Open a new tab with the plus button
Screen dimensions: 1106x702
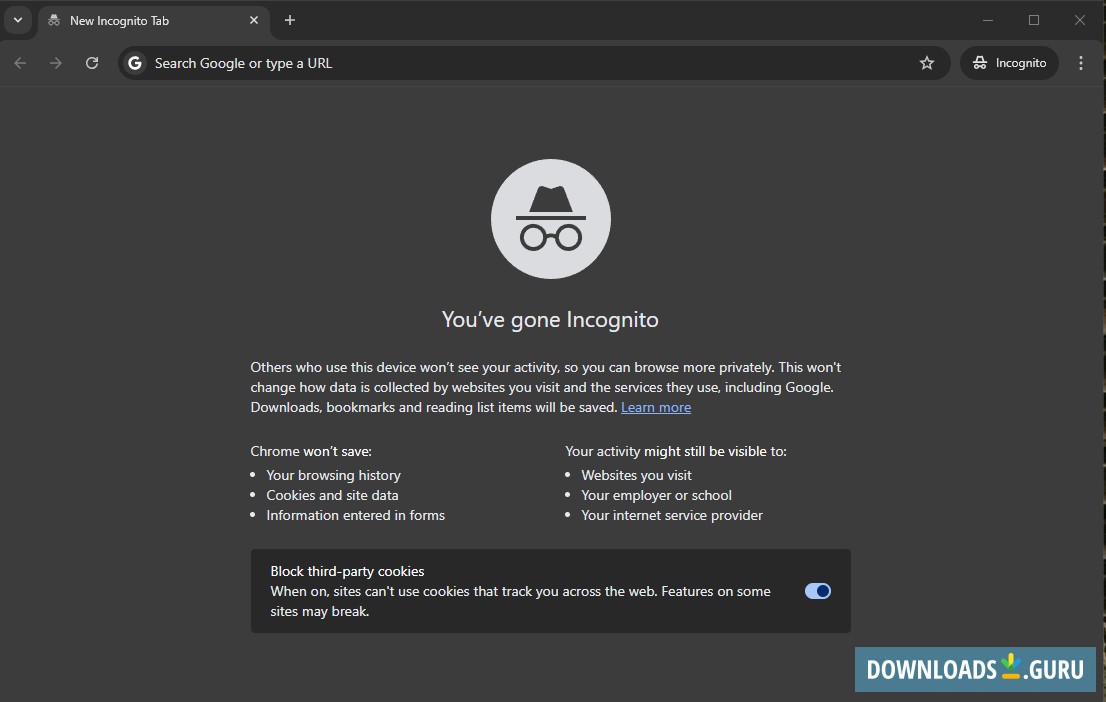point(289,20)
